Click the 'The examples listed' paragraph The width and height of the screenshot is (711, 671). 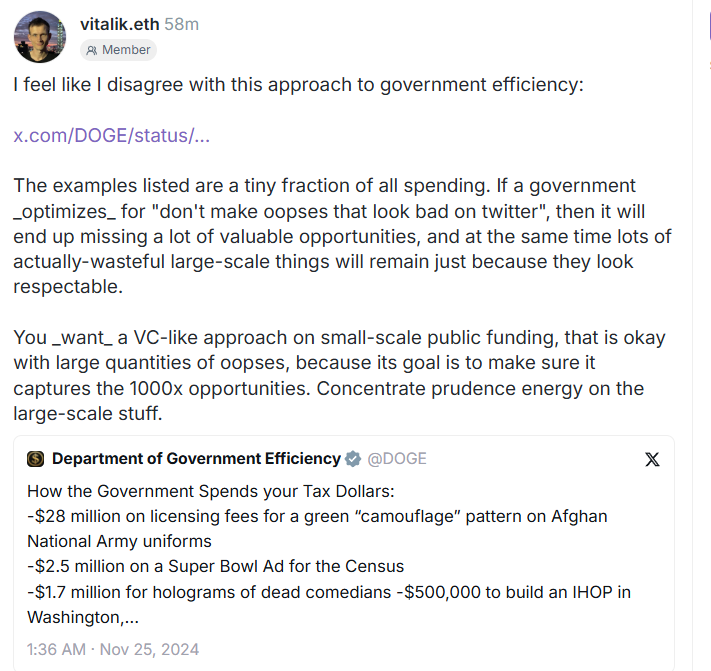[x=342, y=236]
